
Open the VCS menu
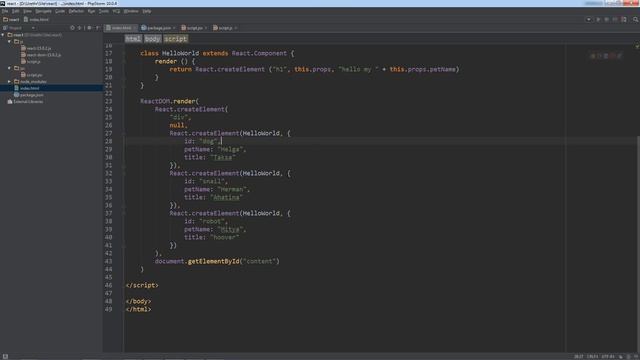(116, 11)
